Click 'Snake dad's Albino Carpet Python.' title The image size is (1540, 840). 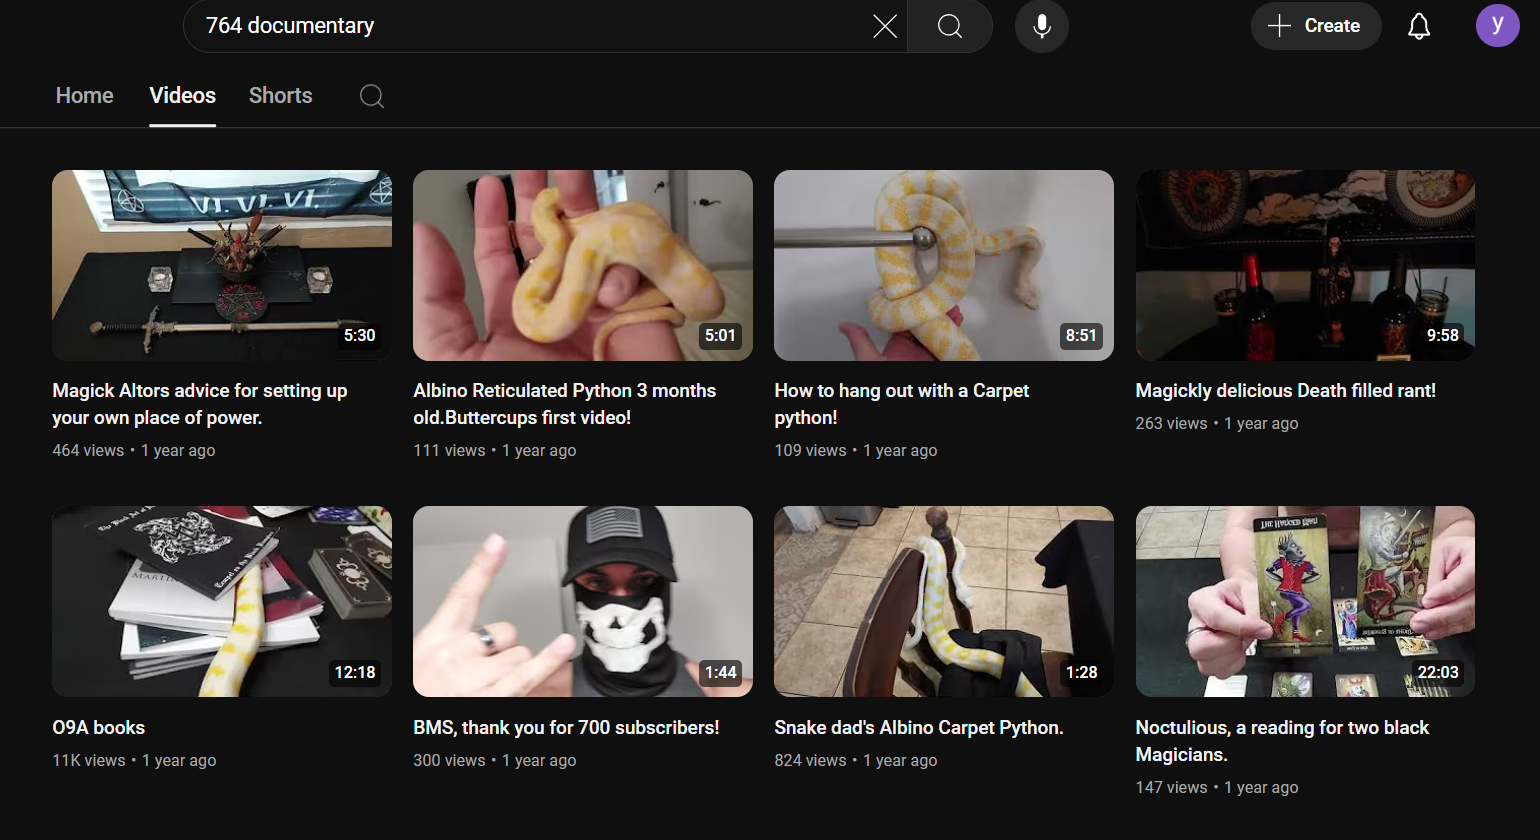[x=919, y=728]
